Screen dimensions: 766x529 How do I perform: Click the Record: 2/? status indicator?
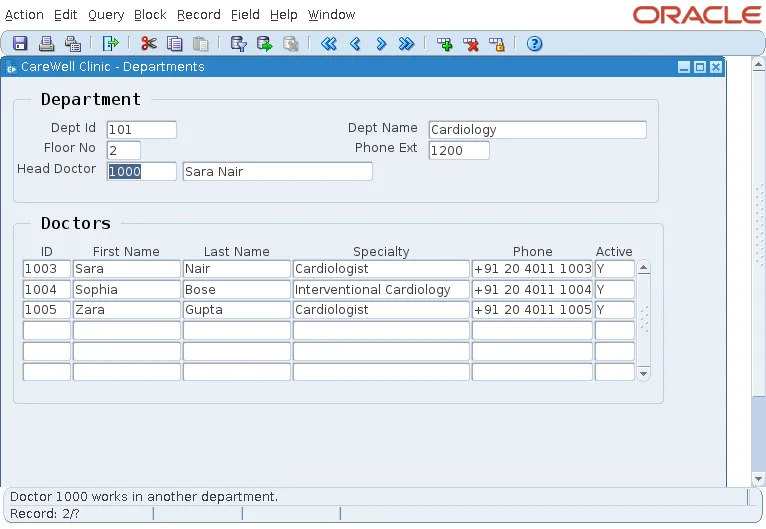coord(44,514)
